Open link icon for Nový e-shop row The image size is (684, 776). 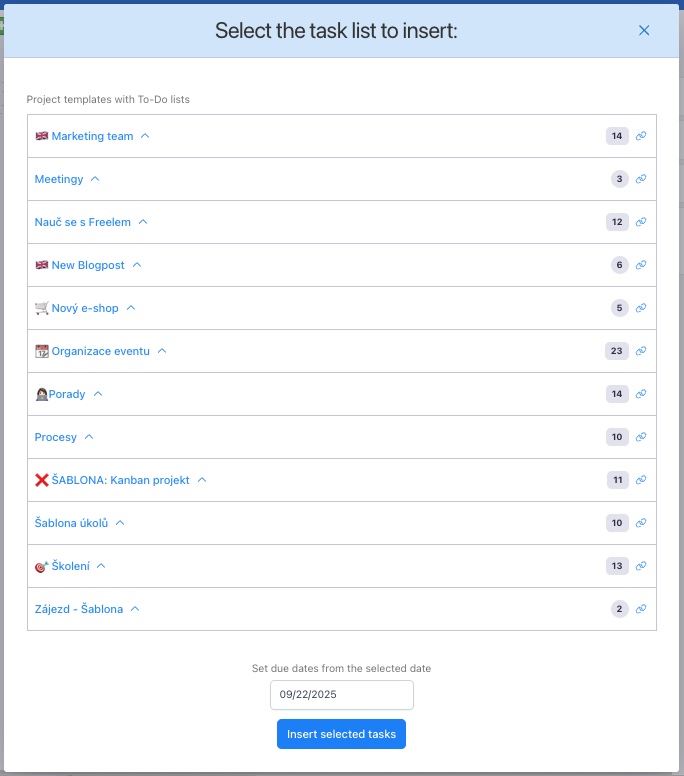pos(641,308)
